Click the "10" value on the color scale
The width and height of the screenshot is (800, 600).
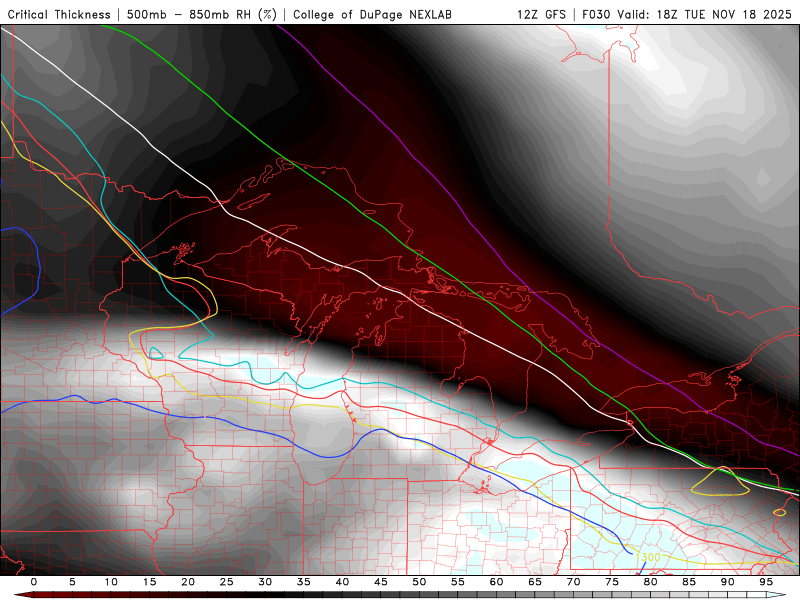click(x=111, y=582)
